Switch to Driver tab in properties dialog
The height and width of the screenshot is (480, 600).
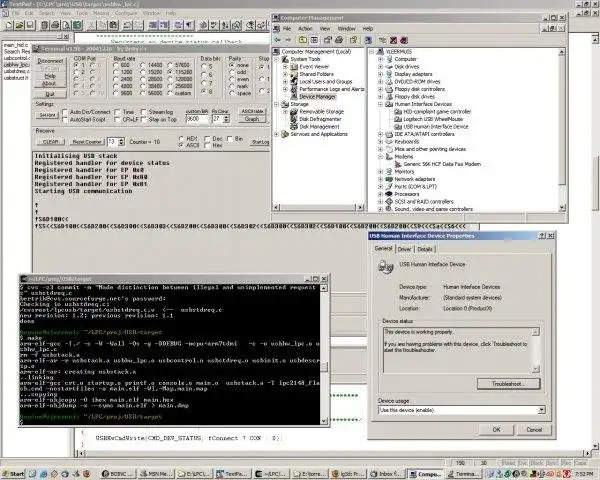tap(404, 249)
